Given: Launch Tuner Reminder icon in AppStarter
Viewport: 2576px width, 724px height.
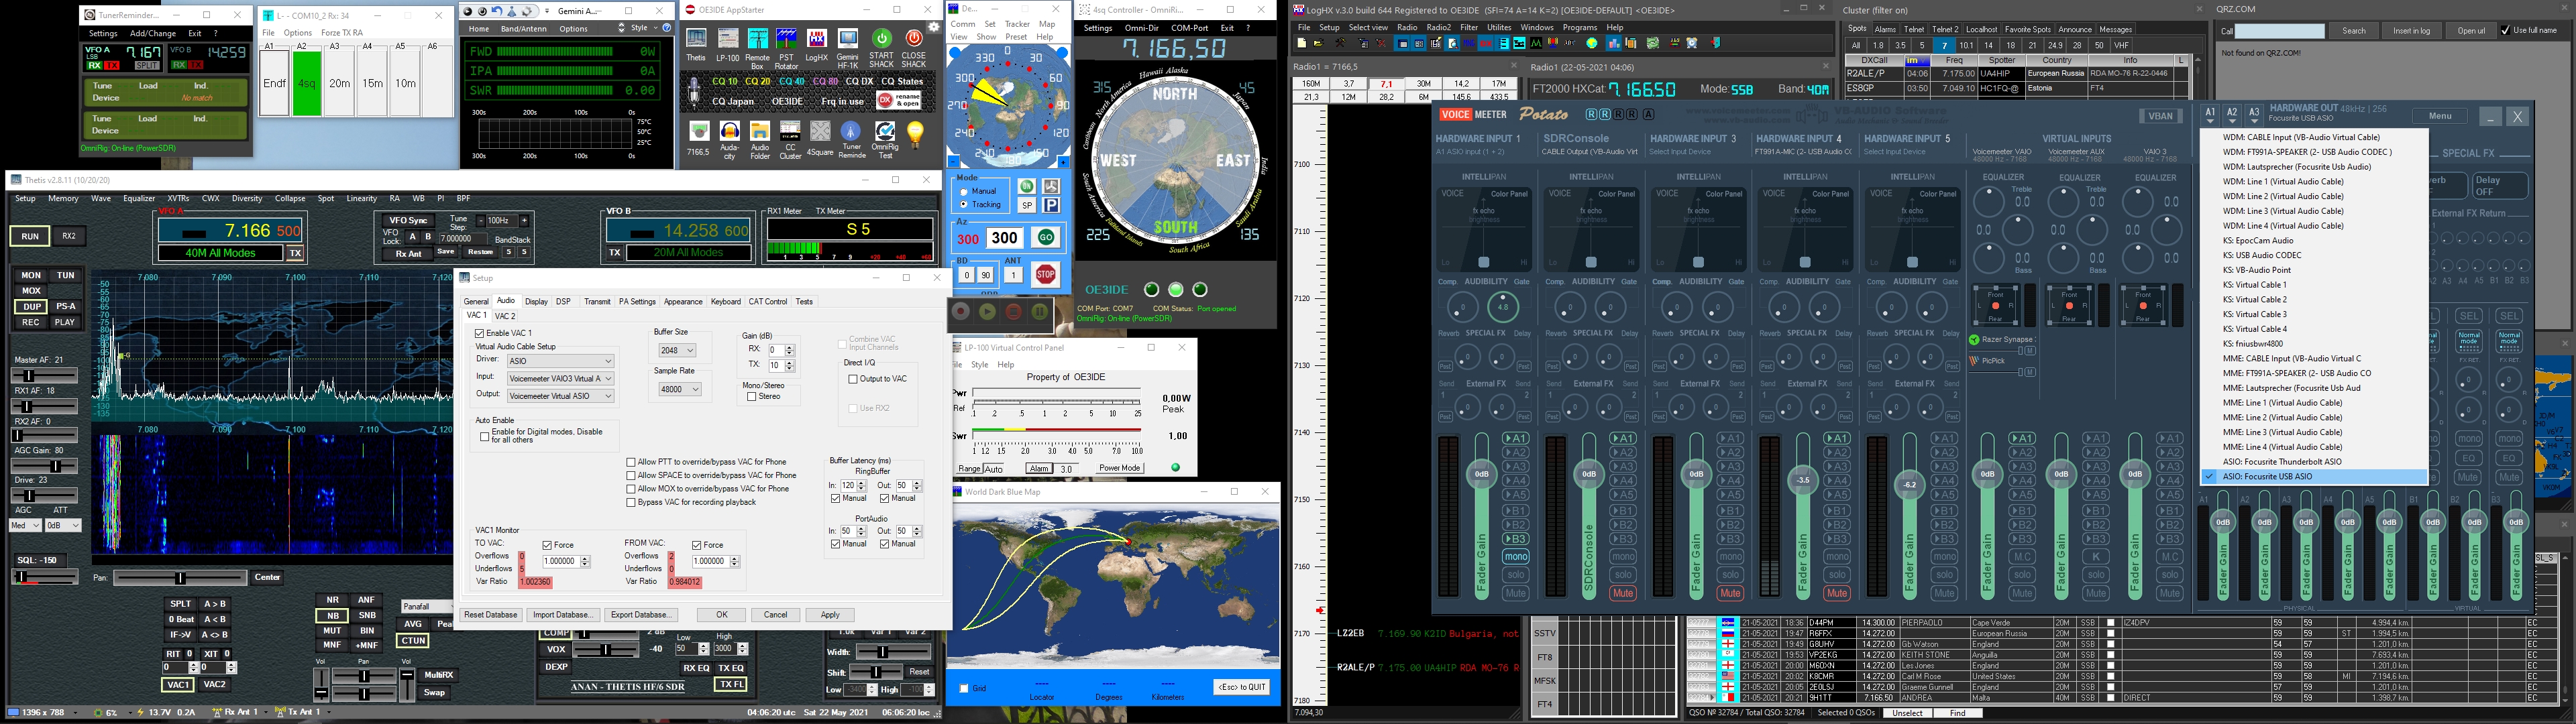Looking at the screenshot, I should (851, 131).
